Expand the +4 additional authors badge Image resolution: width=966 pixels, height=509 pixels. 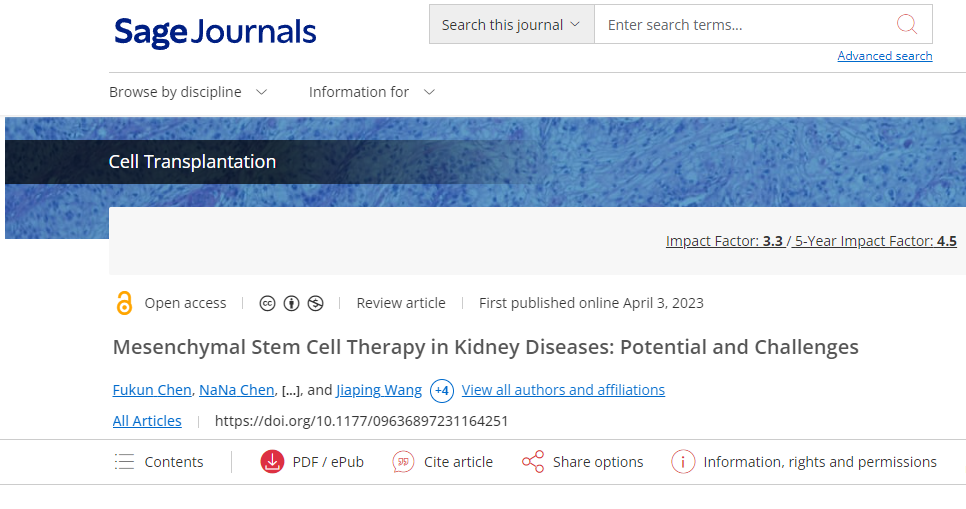(441, 390)
